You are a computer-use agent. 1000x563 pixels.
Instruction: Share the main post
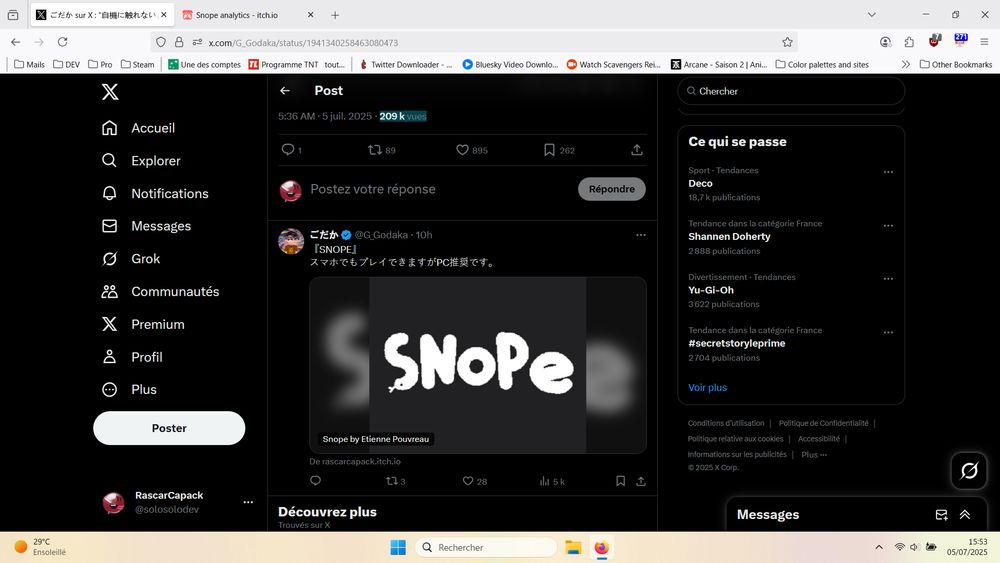tap(636, 150)
